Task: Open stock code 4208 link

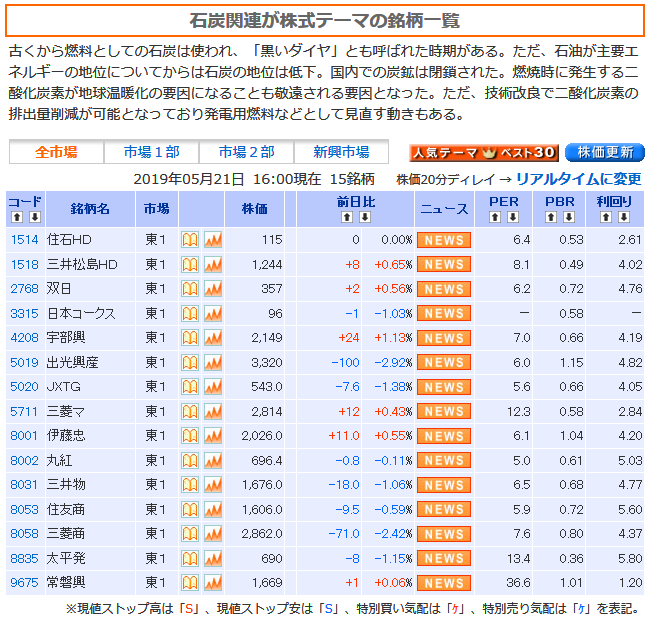Action: tap(24, 338)
